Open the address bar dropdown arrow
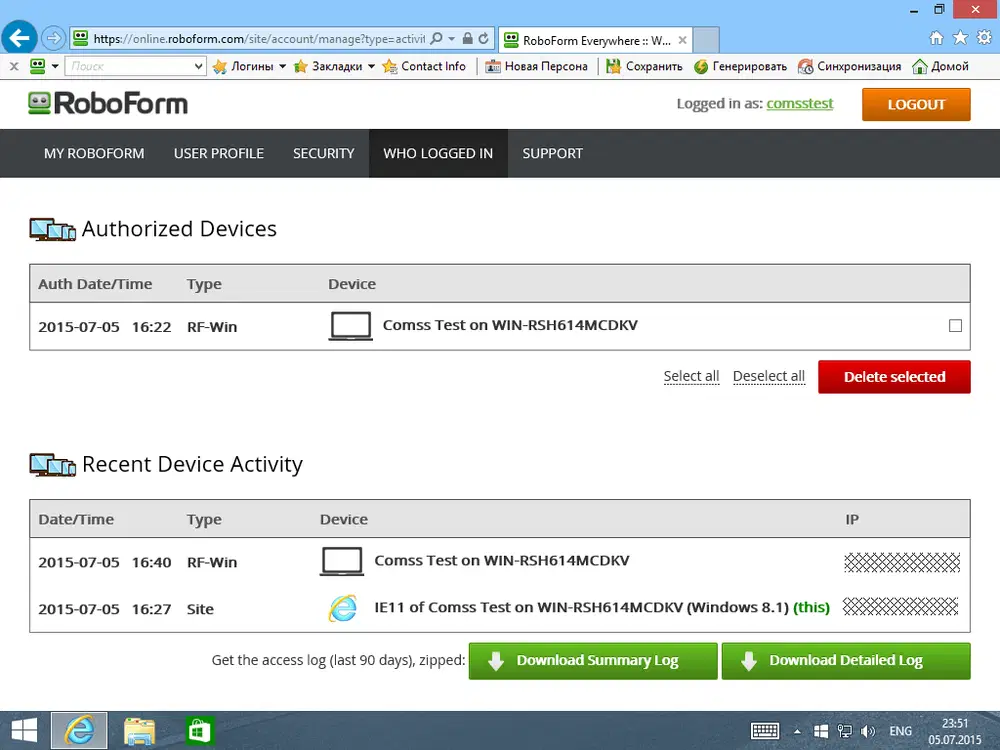 point(452,38)
